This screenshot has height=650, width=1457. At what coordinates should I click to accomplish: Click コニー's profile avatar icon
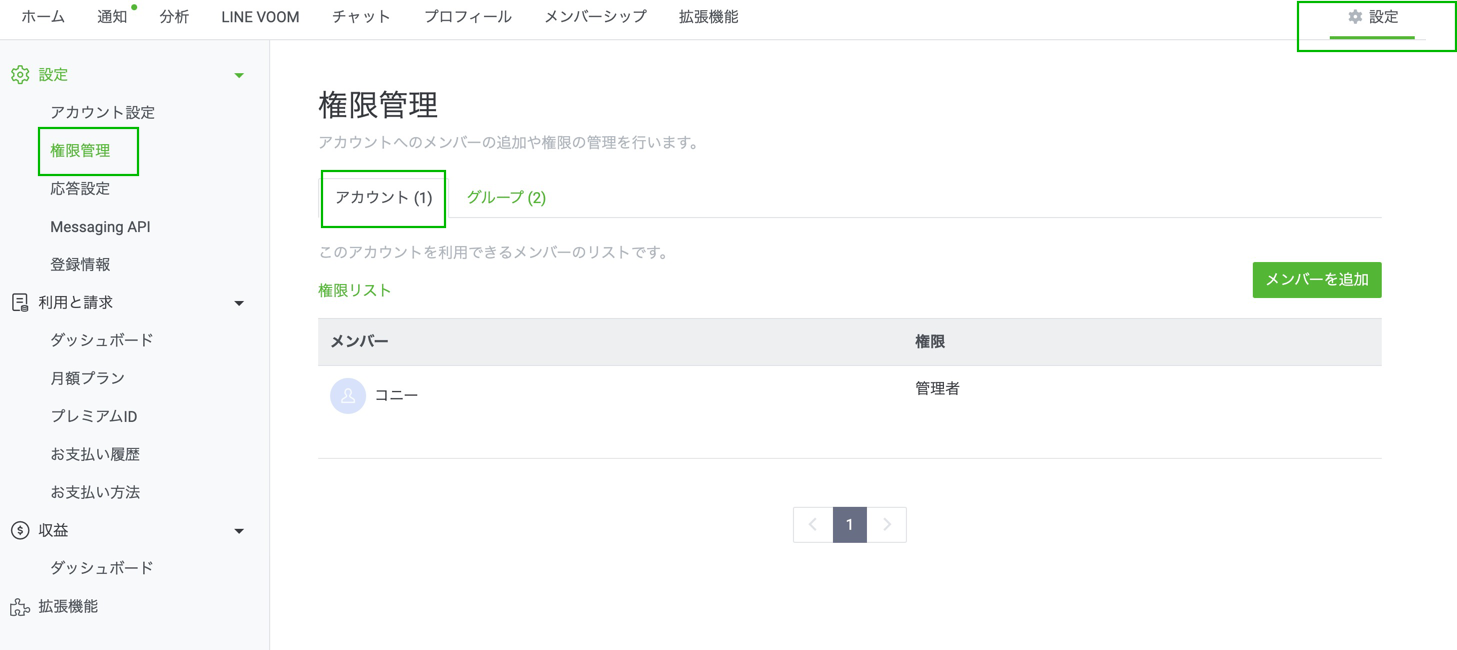[x=348, y=396]
